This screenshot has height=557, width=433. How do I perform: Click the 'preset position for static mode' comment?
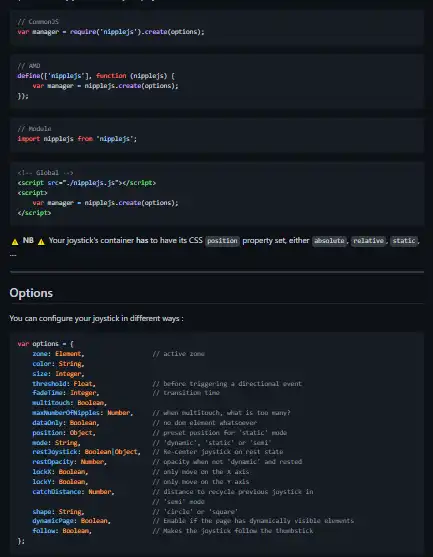point(220,432)
